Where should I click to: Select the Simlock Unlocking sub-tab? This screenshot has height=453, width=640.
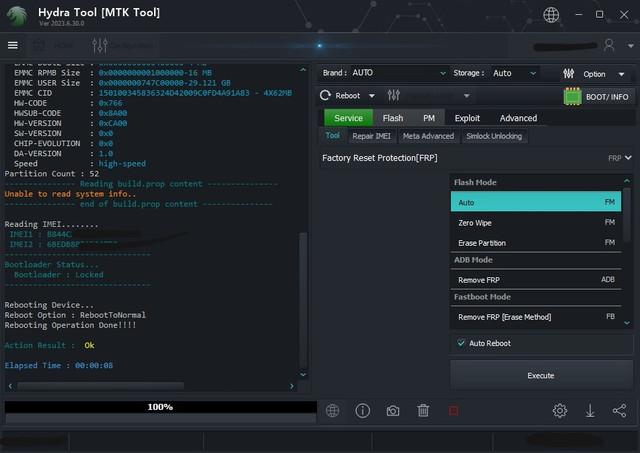coord(494,136)
